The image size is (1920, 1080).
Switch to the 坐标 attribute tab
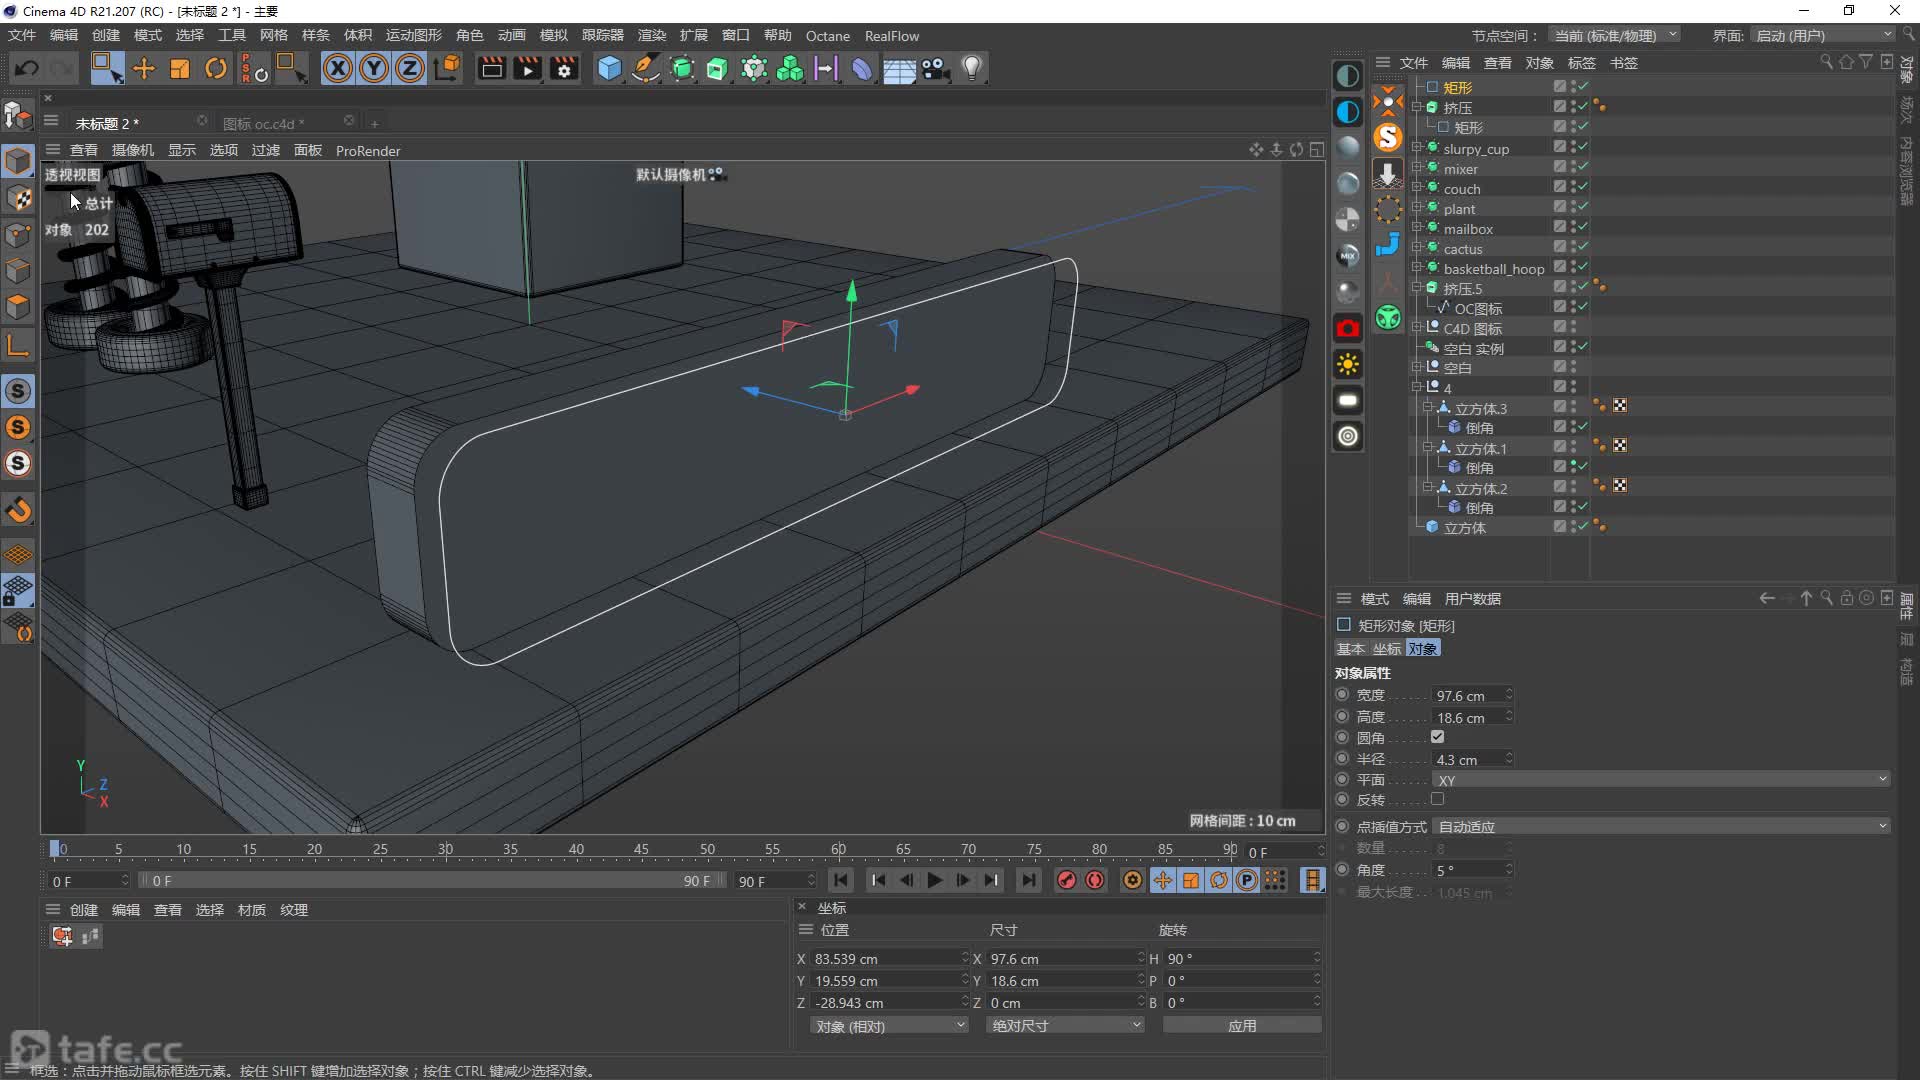[x=1387, y=649]
